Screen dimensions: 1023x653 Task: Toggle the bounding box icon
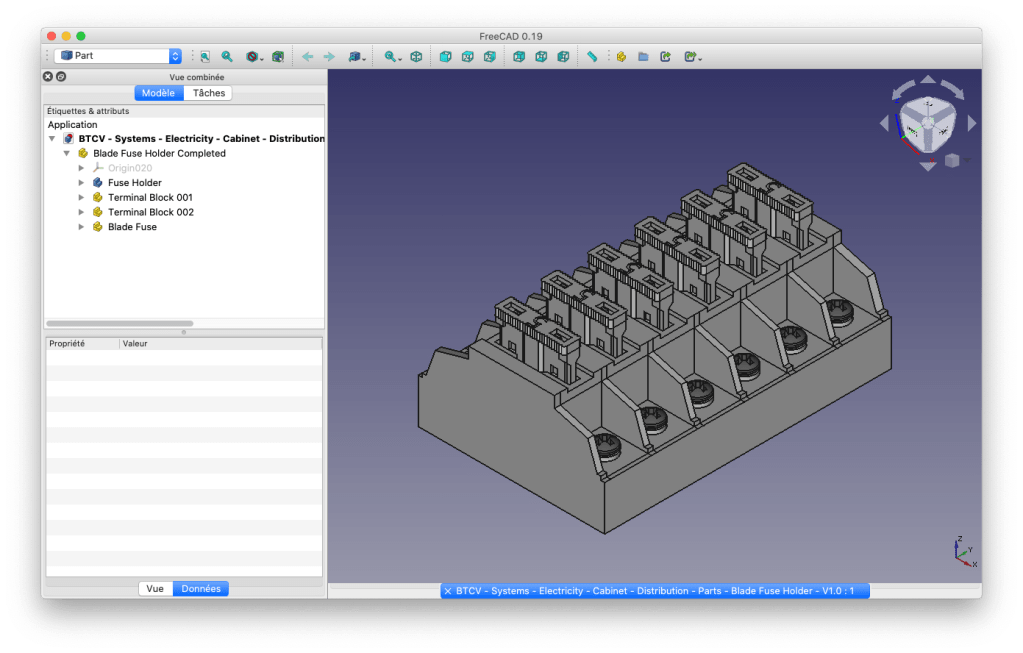(278, 57)
